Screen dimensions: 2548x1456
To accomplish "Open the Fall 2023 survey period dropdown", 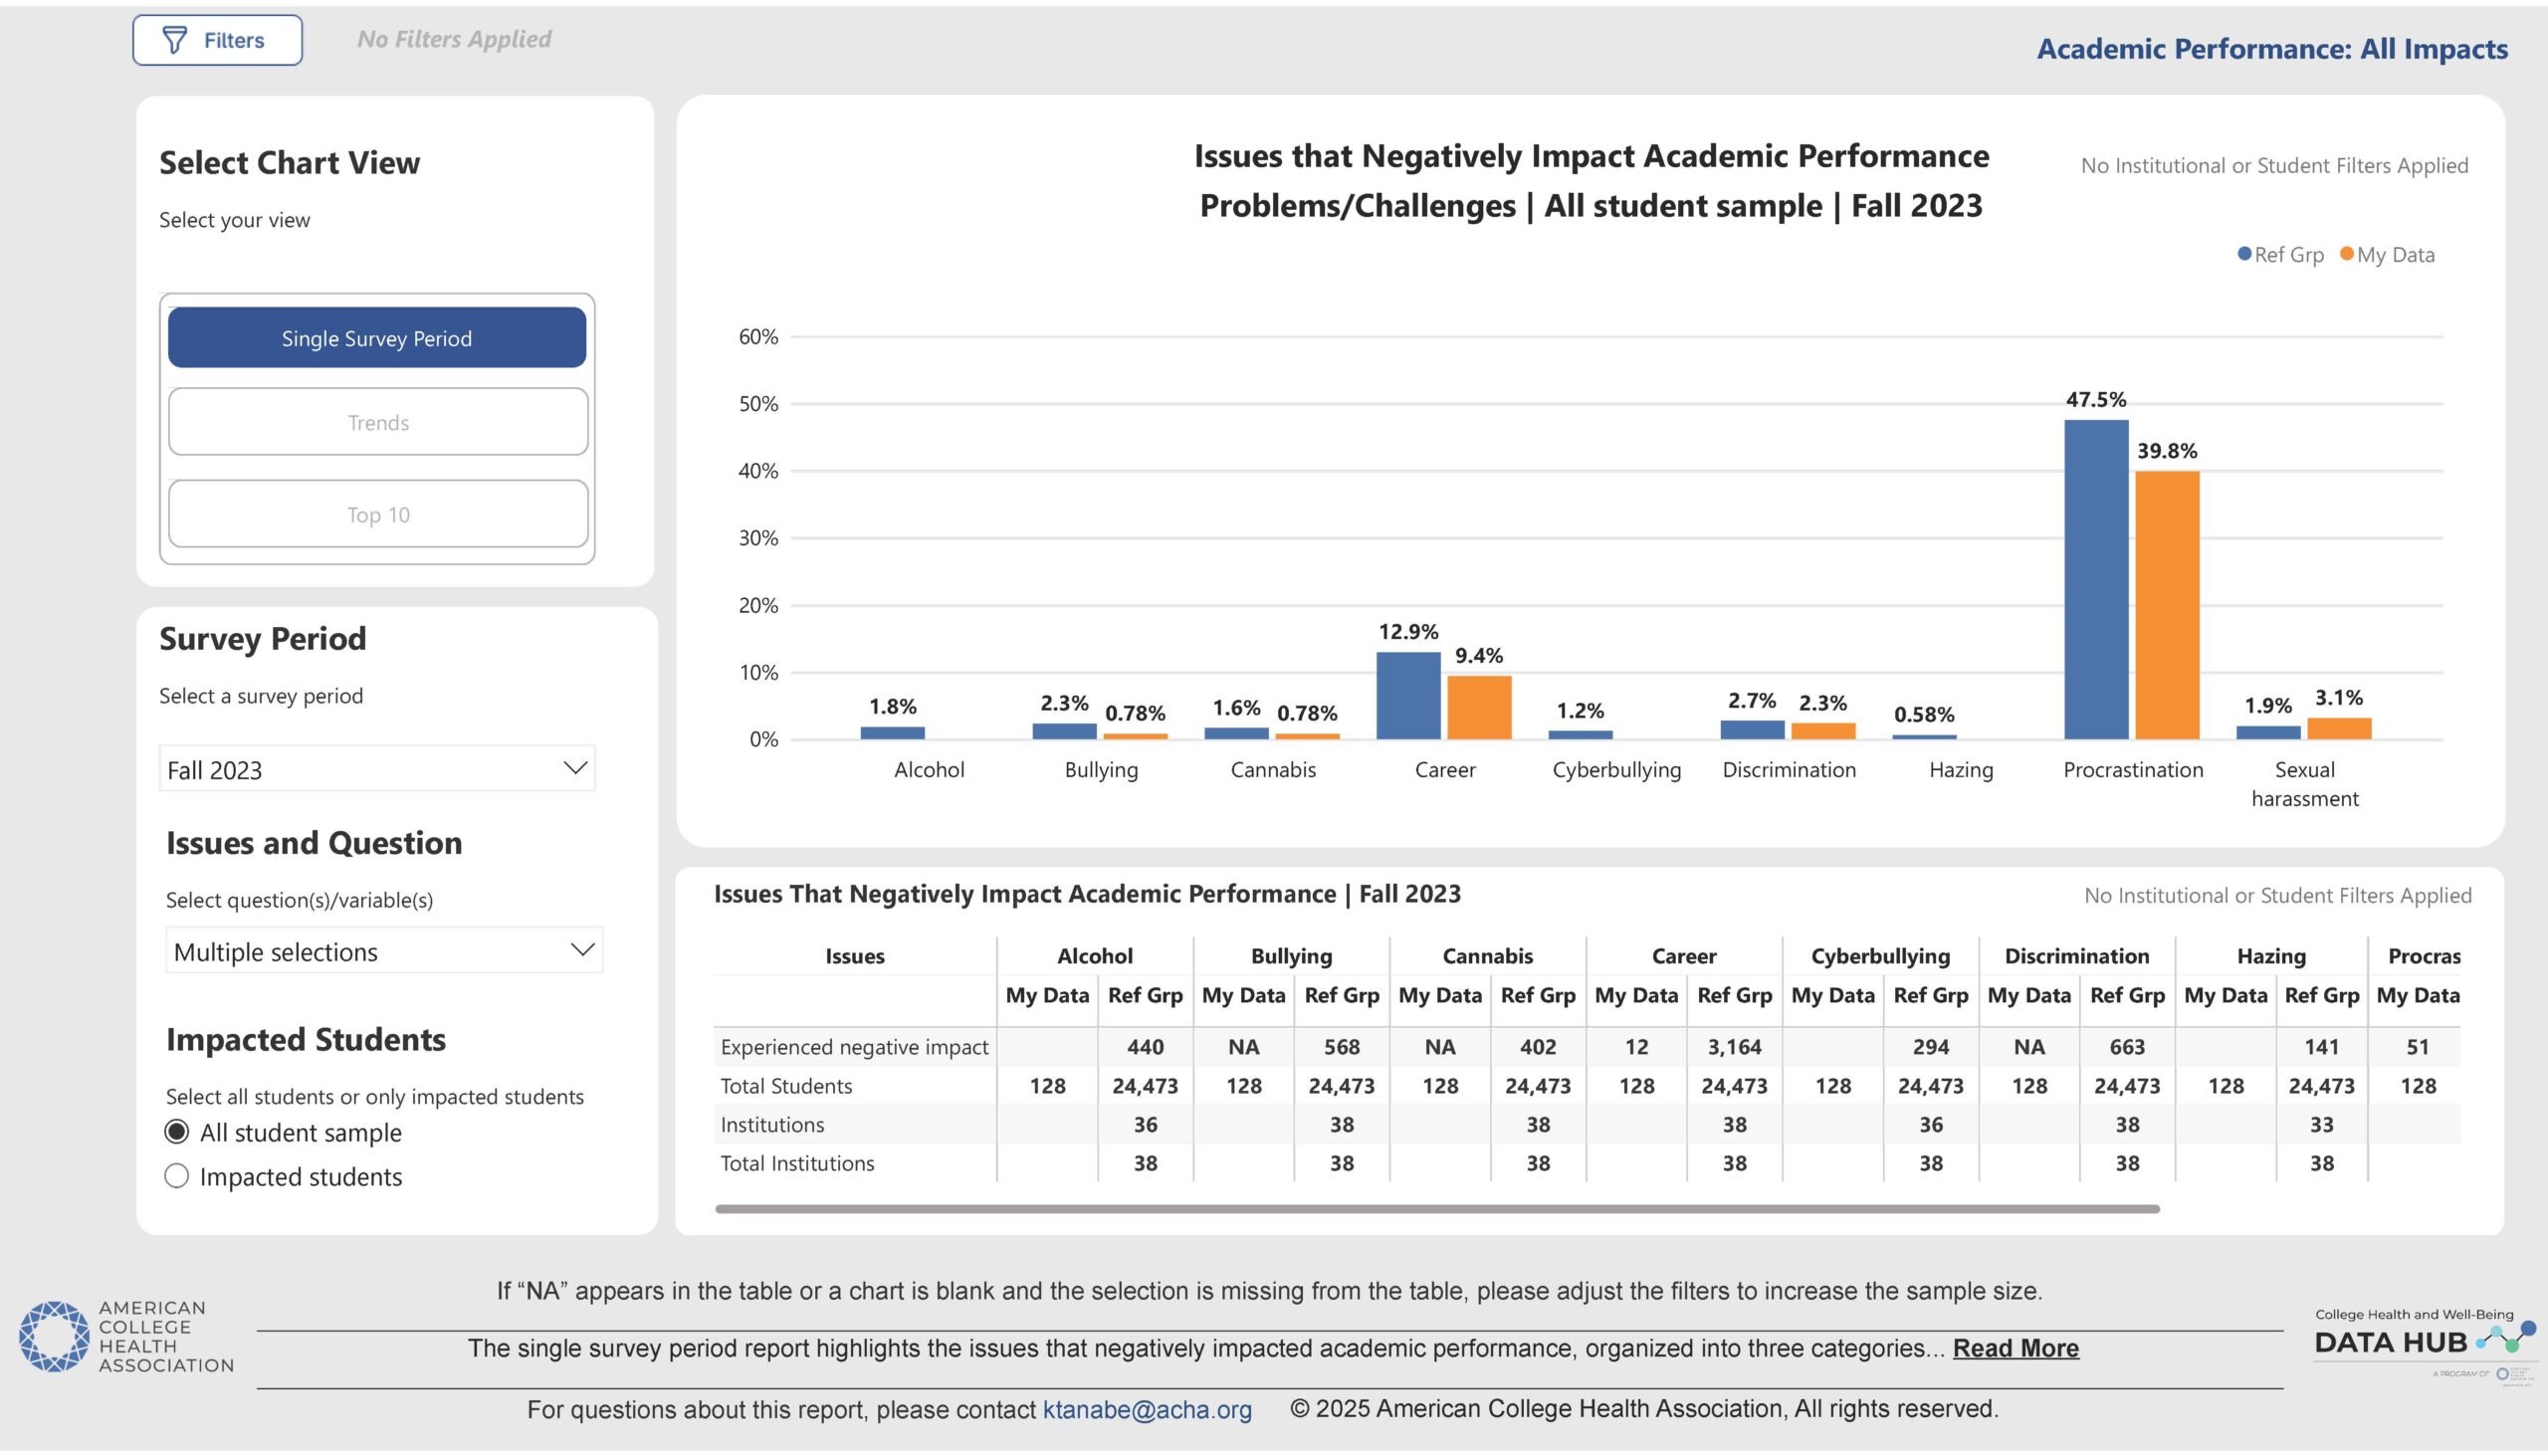I will tap(376, 769).
